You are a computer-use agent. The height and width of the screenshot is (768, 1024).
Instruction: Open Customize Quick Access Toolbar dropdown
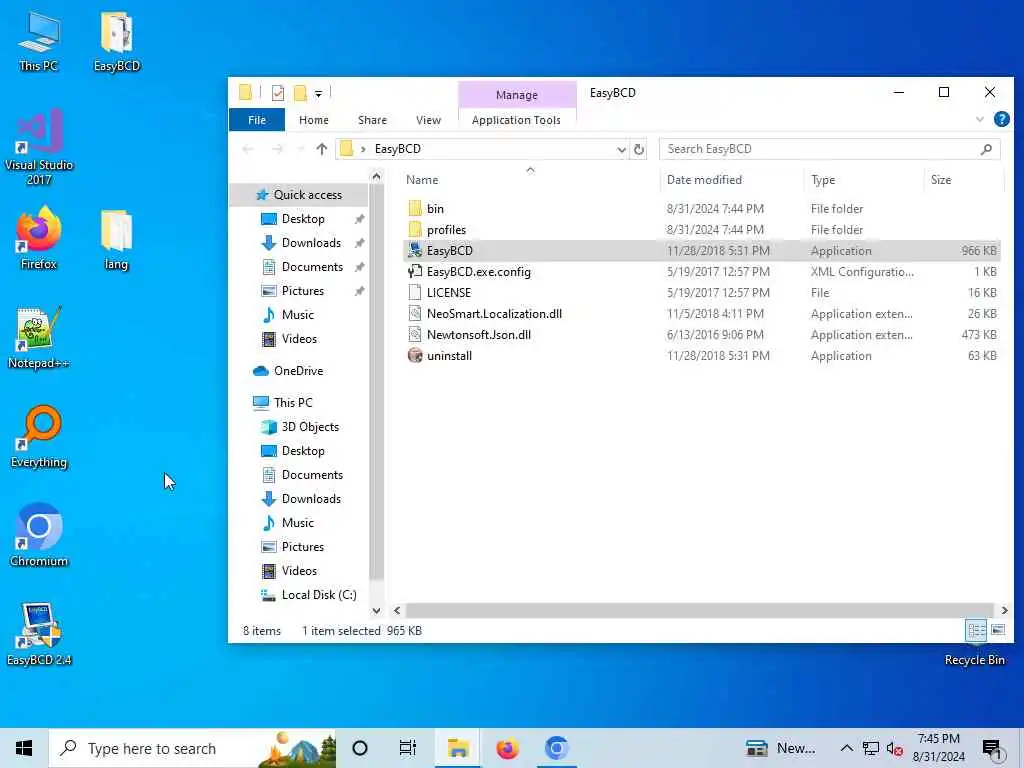click(318, 93)
